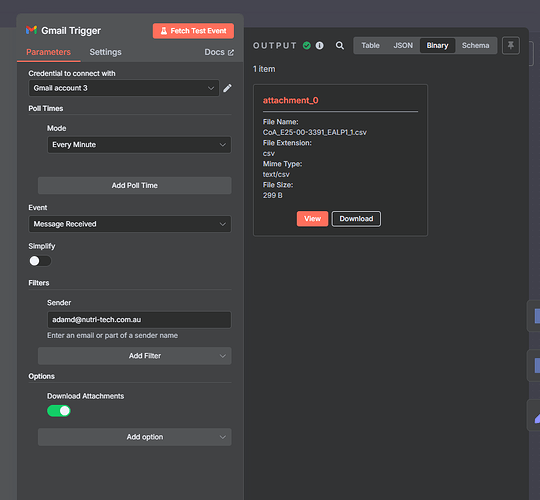
Task: Click Add Poll Time button
Action: [x=135, y=186]
